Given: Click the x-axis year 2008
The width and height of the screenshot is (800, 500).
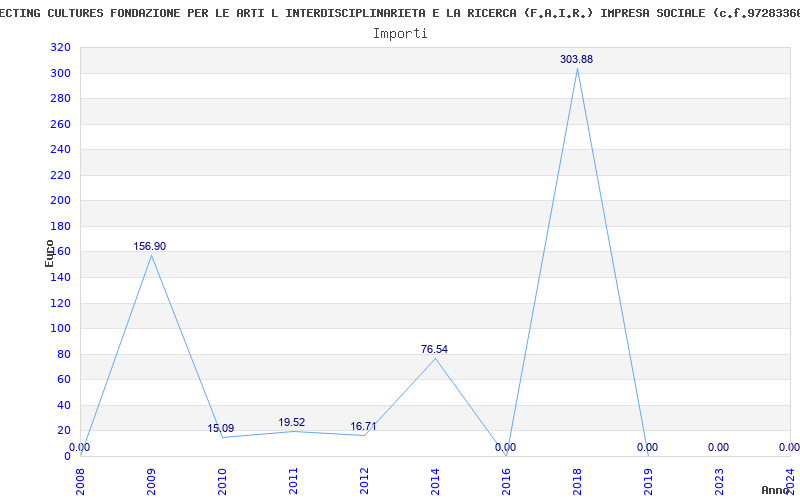Looking at the screenshot, I should coord(81,482).
